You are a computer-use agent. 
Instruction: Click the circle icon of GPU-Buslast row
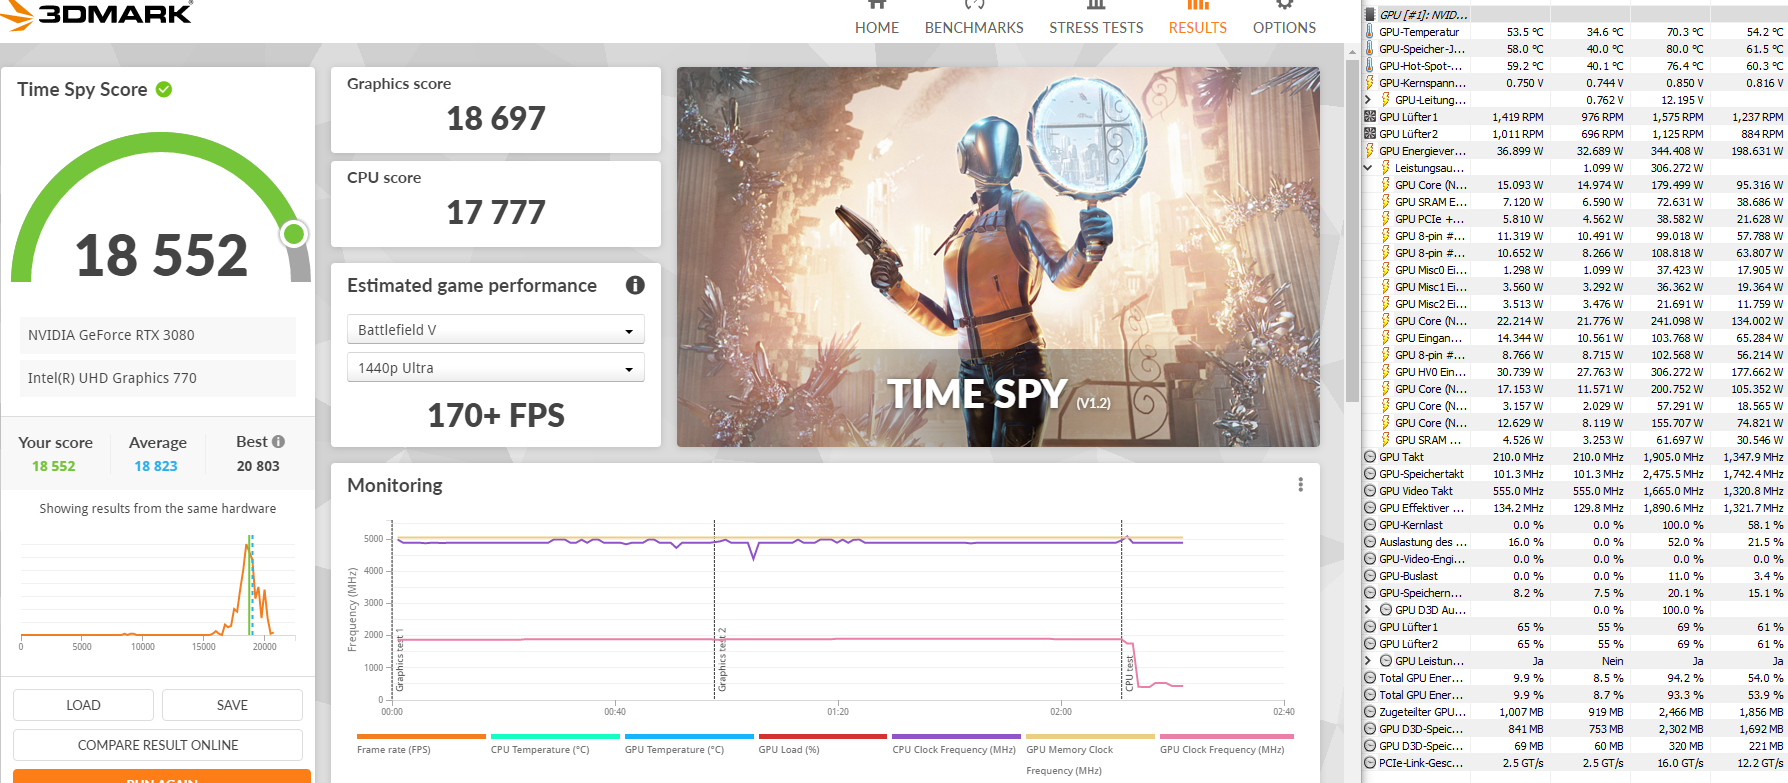[x=1370, y=576]
